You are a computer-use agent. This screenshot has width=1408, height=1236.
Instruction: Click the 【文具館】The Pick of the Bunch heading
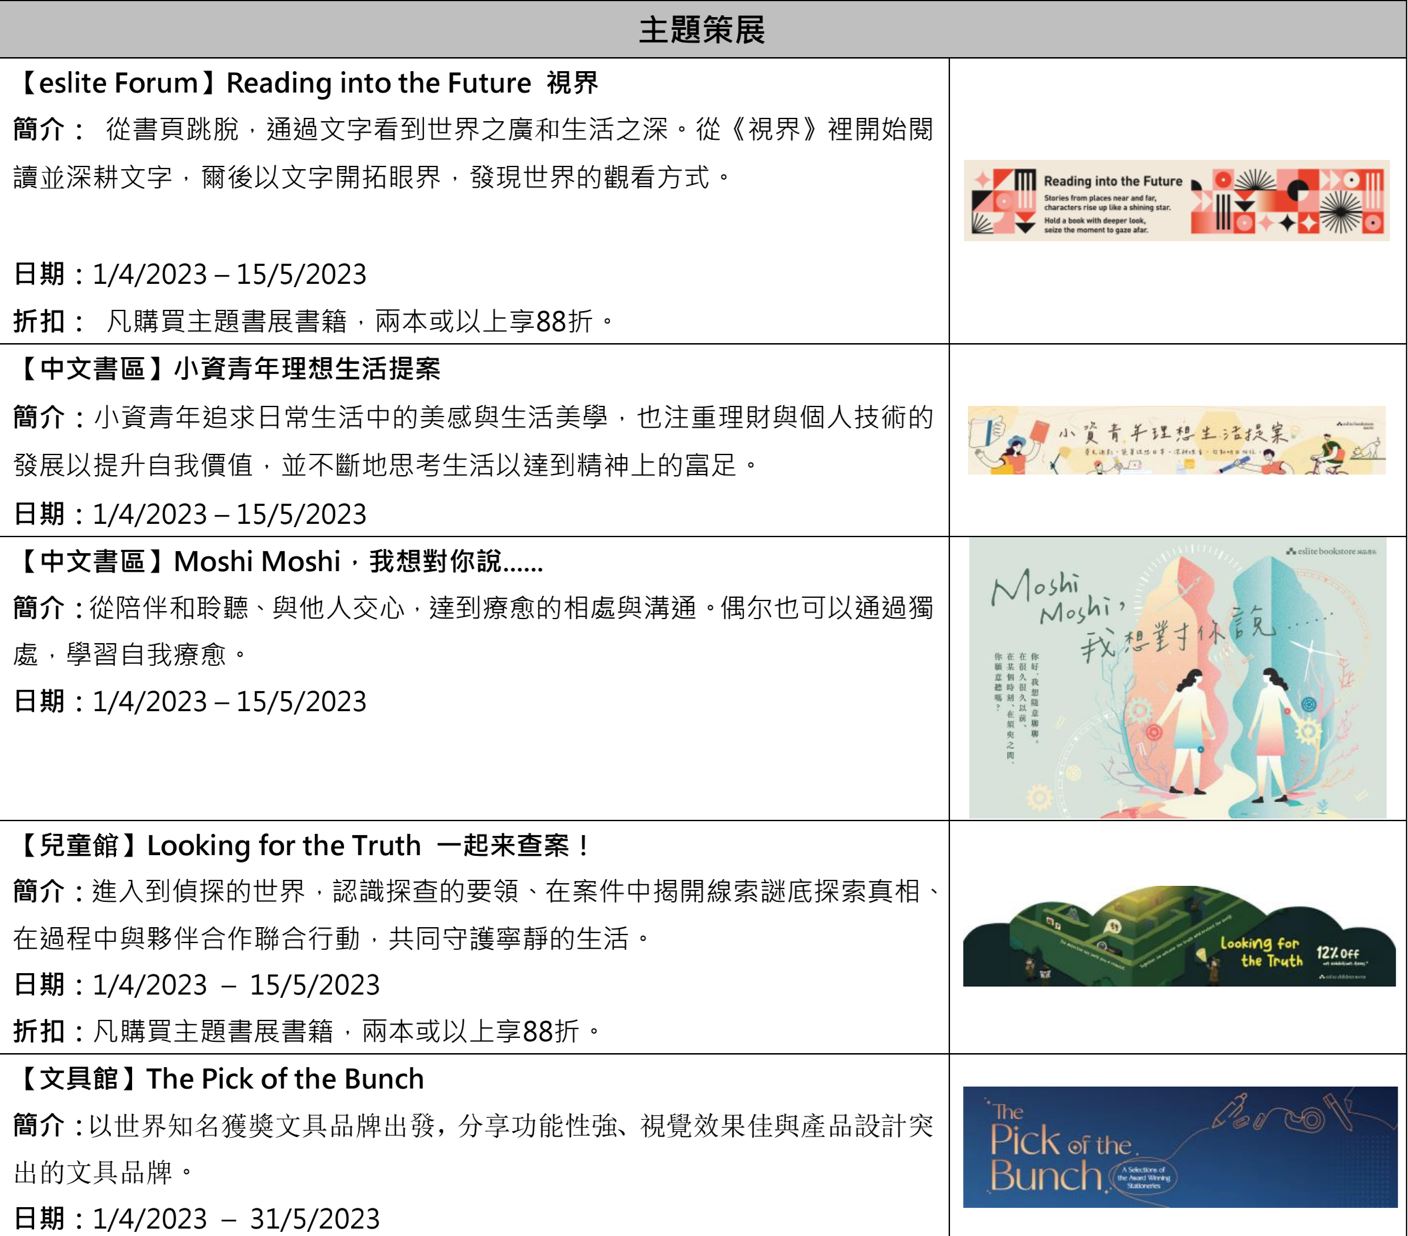point(219,1079)
